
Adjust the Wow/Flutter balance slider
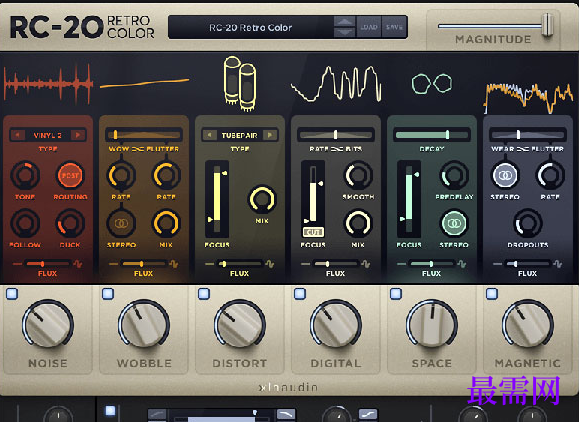tap(144, 134)
